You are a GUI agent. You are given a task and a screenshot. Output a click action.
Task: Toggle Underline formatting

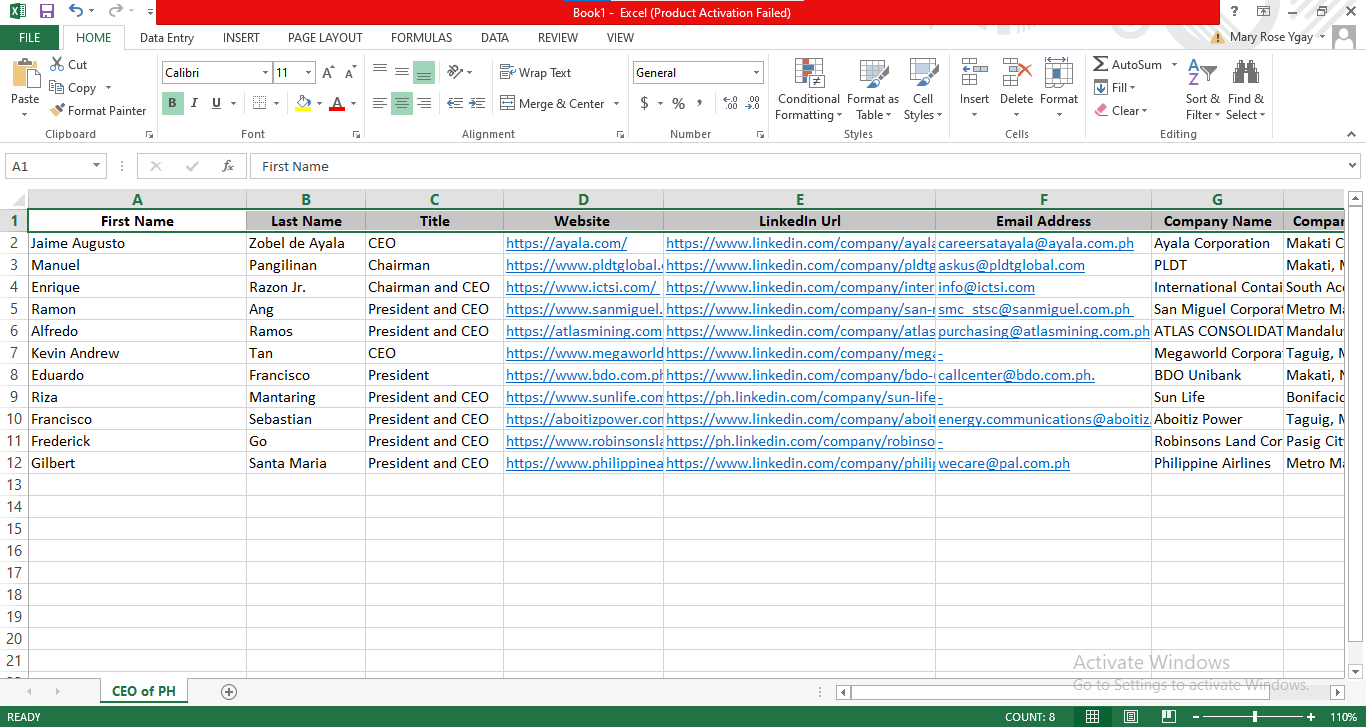214,103
